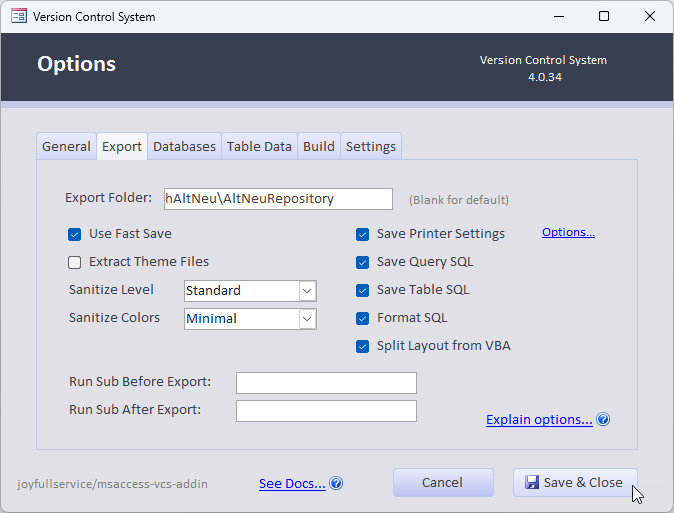This screenshot has width=674, height=513.
Task: Click the Access app icon in title bar
Action: pos(18,17)
